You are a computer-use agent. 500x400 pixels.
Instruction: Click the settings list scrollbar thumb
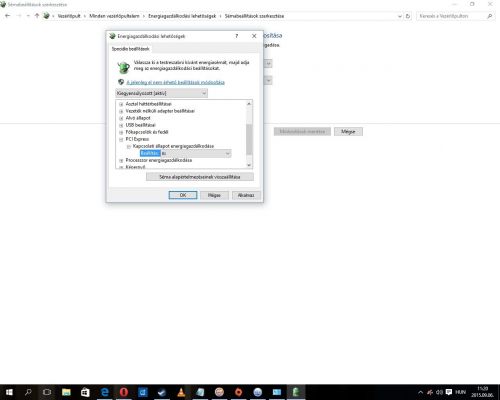pos(249,139)
